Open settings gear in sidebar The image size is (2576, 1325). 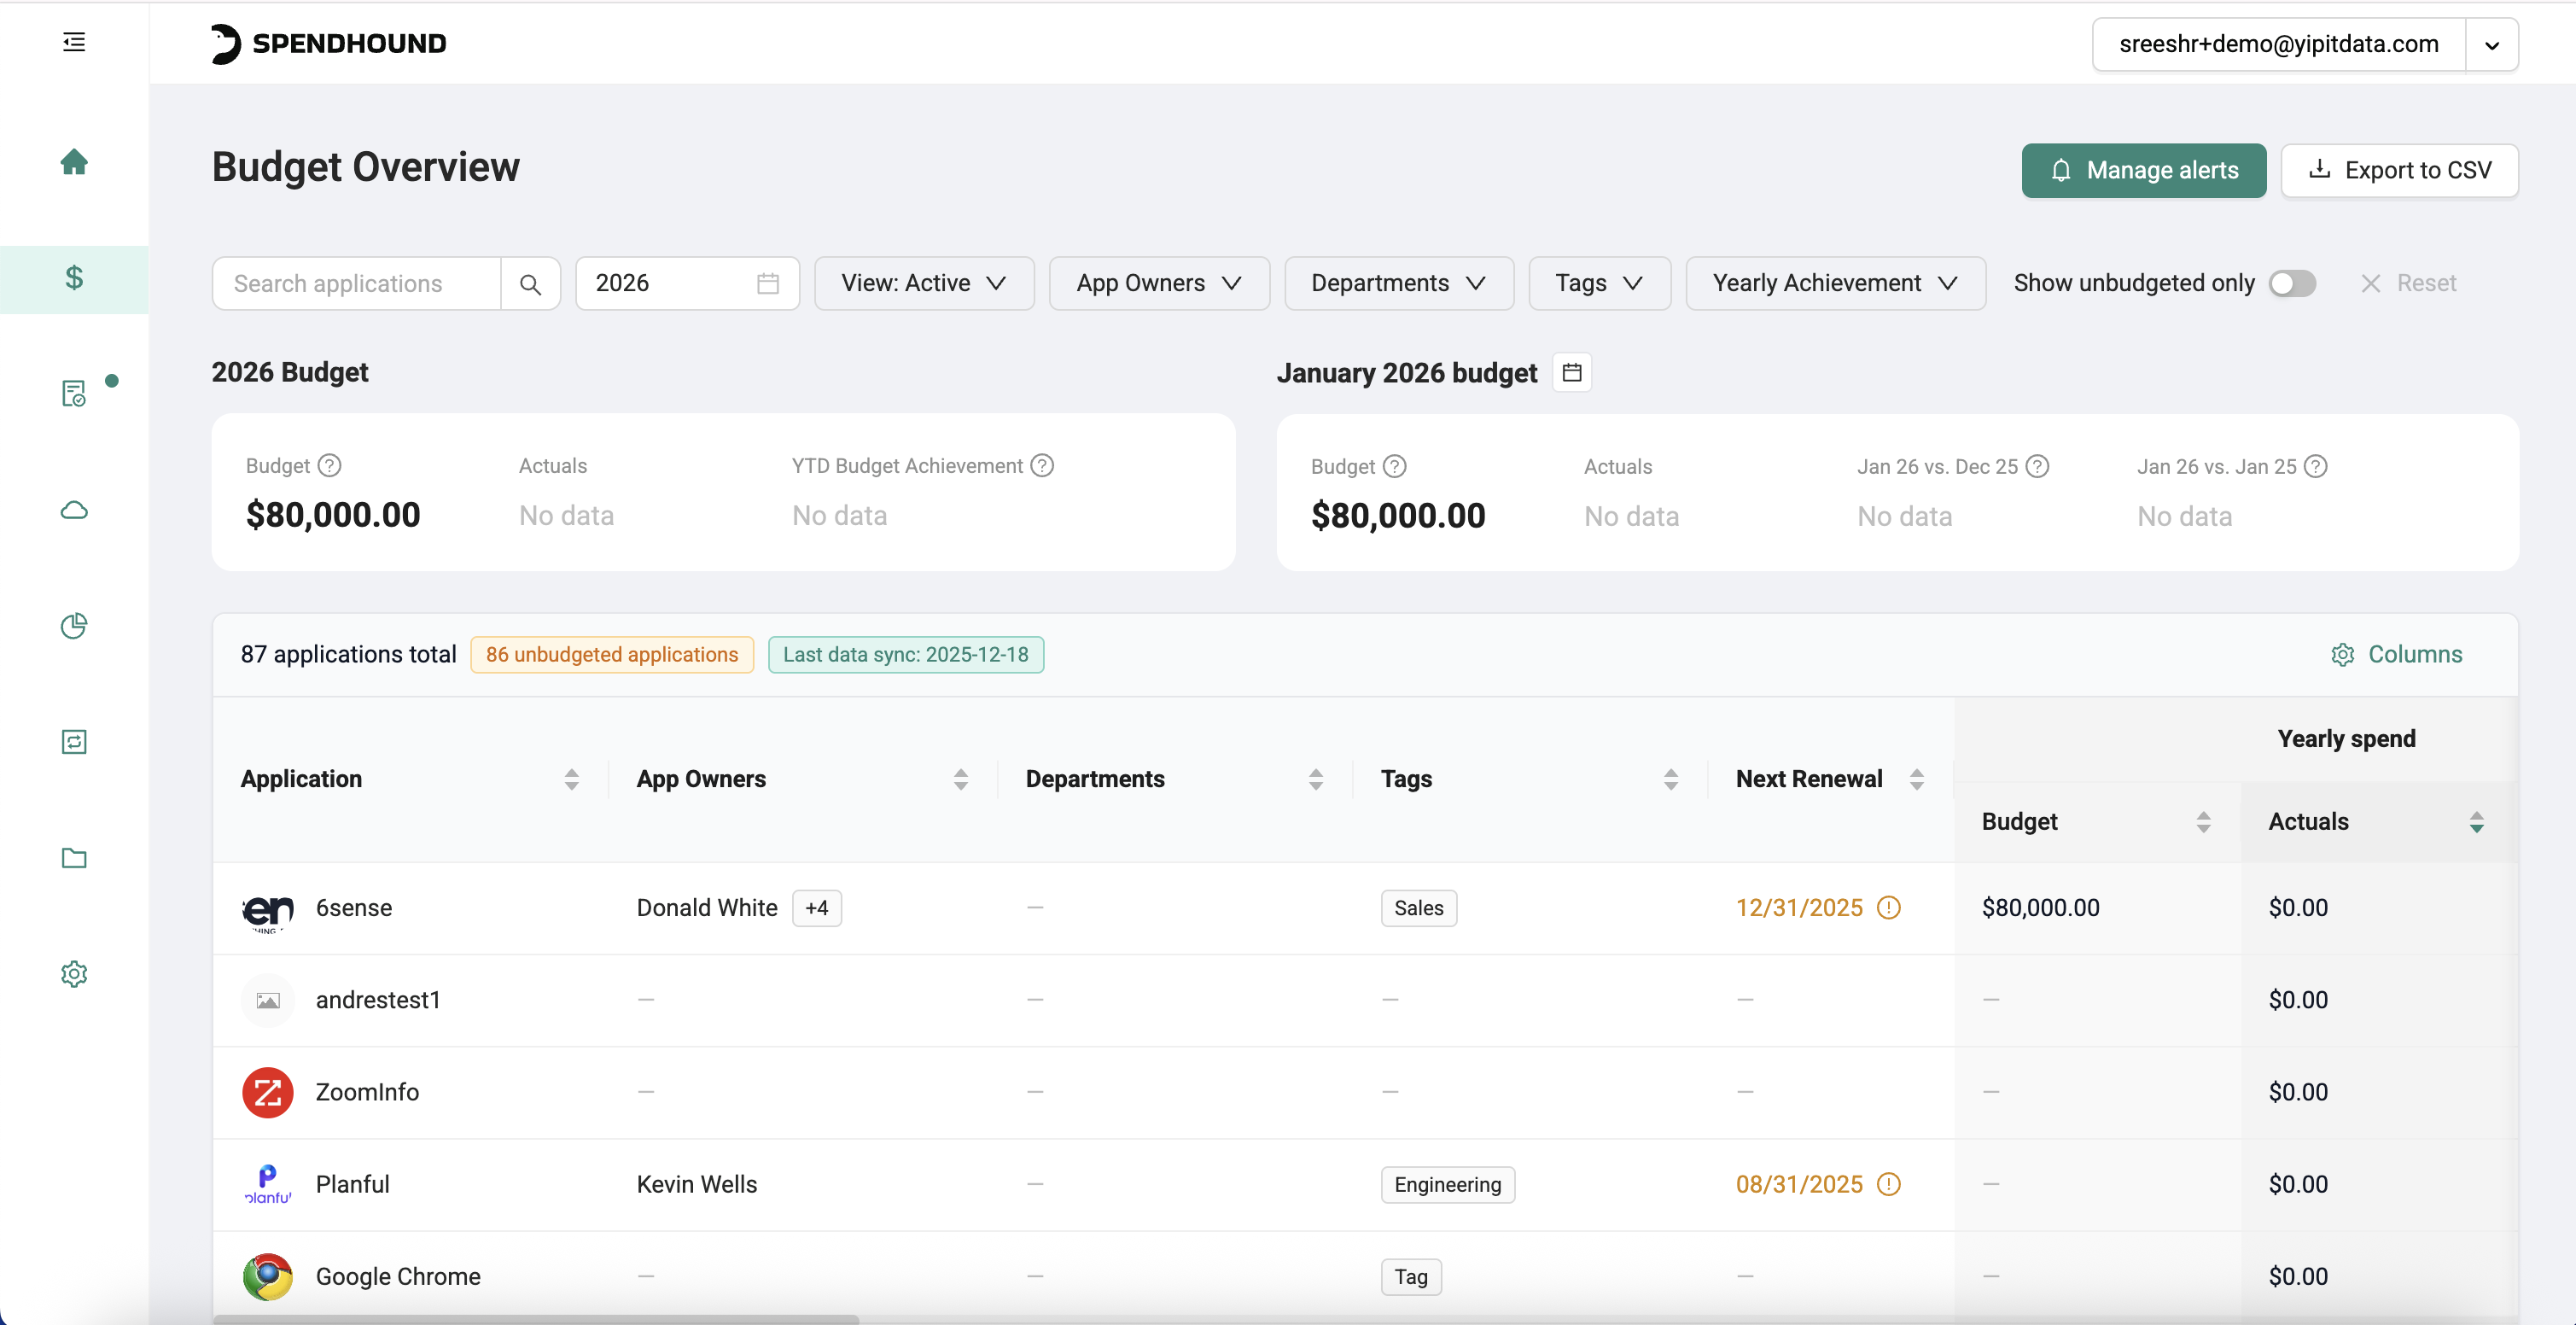pyautogui.click(x=74, y=974)
